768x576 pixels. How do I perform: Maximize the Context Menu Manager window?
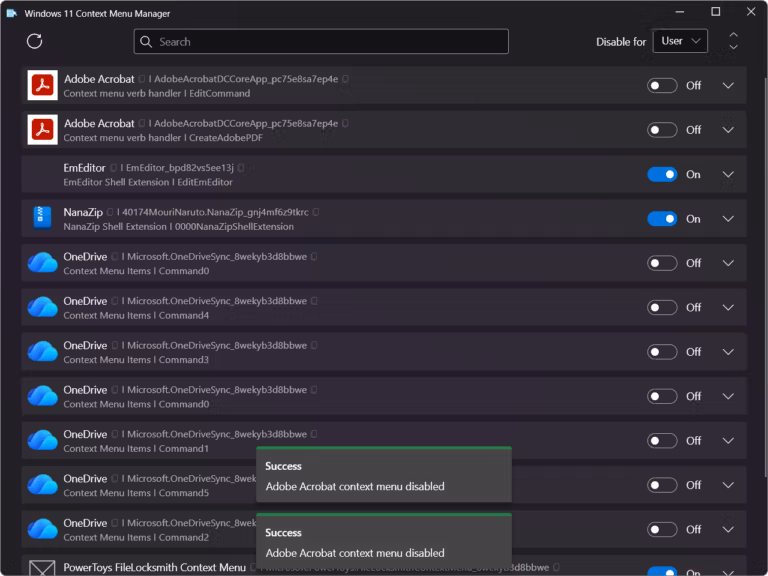click(716, 12)
